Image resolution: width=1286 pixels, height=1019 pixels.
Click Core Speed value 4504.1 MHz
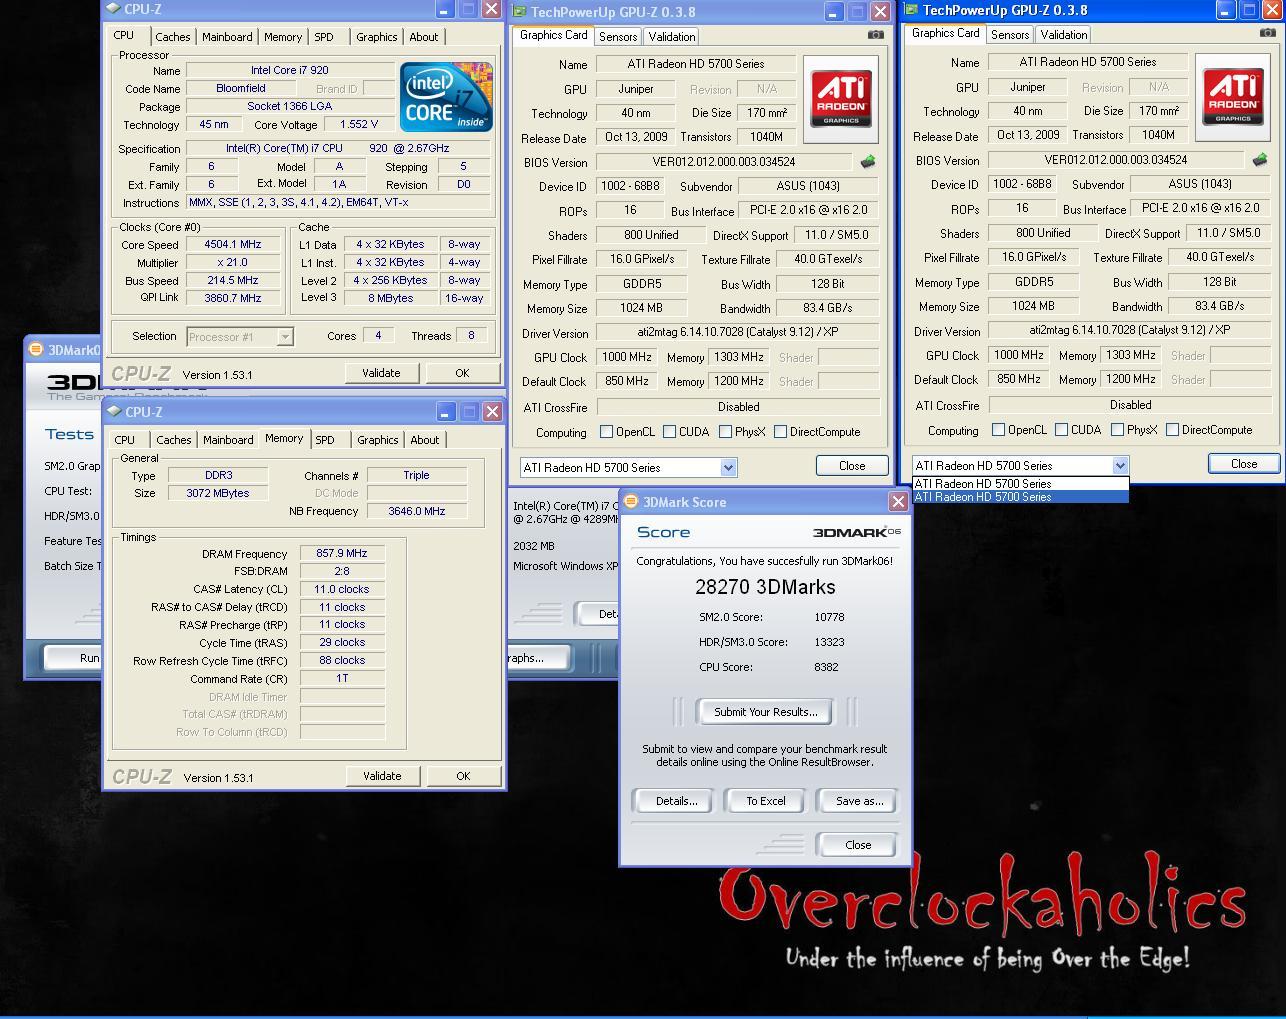point(233,245)
